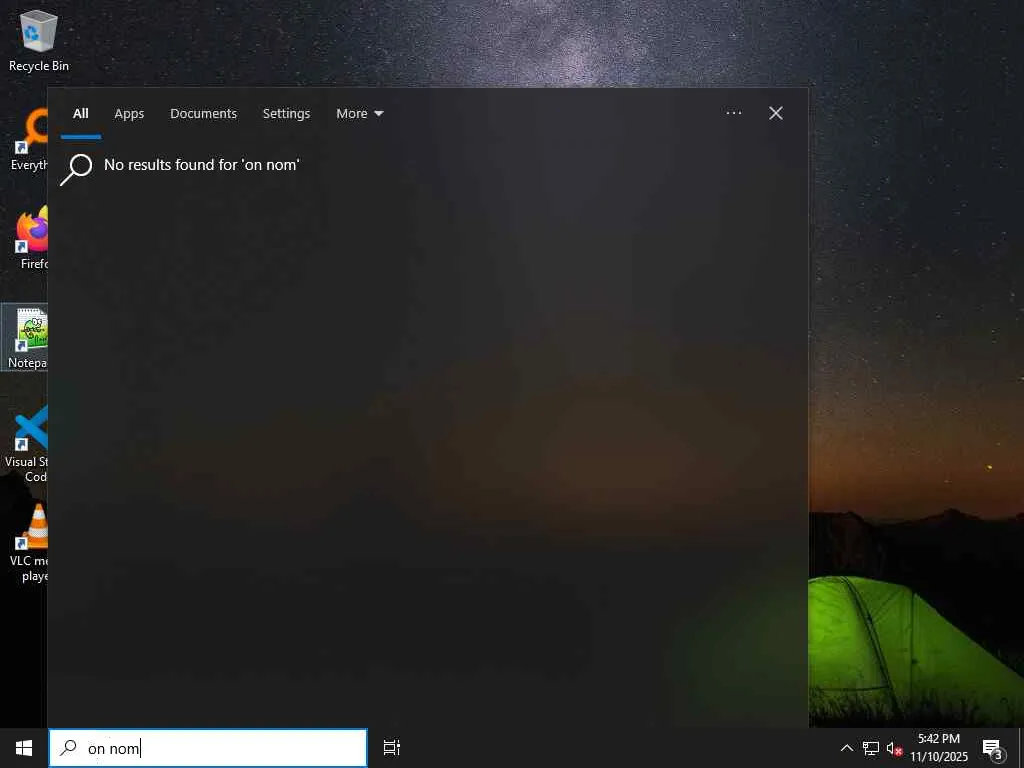Click the taskbar clock showing 5:42 PM
The image size is (1024, 768).
pos(939,748)
